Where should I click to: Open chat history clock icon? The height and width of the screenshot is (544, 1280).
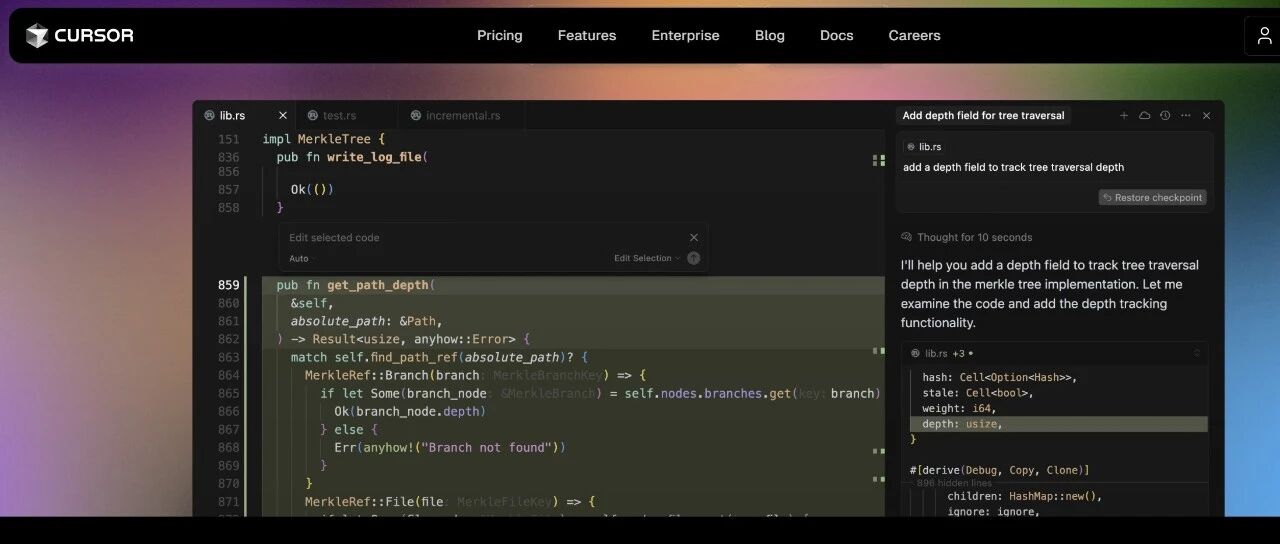click(x=1165, y=116)
